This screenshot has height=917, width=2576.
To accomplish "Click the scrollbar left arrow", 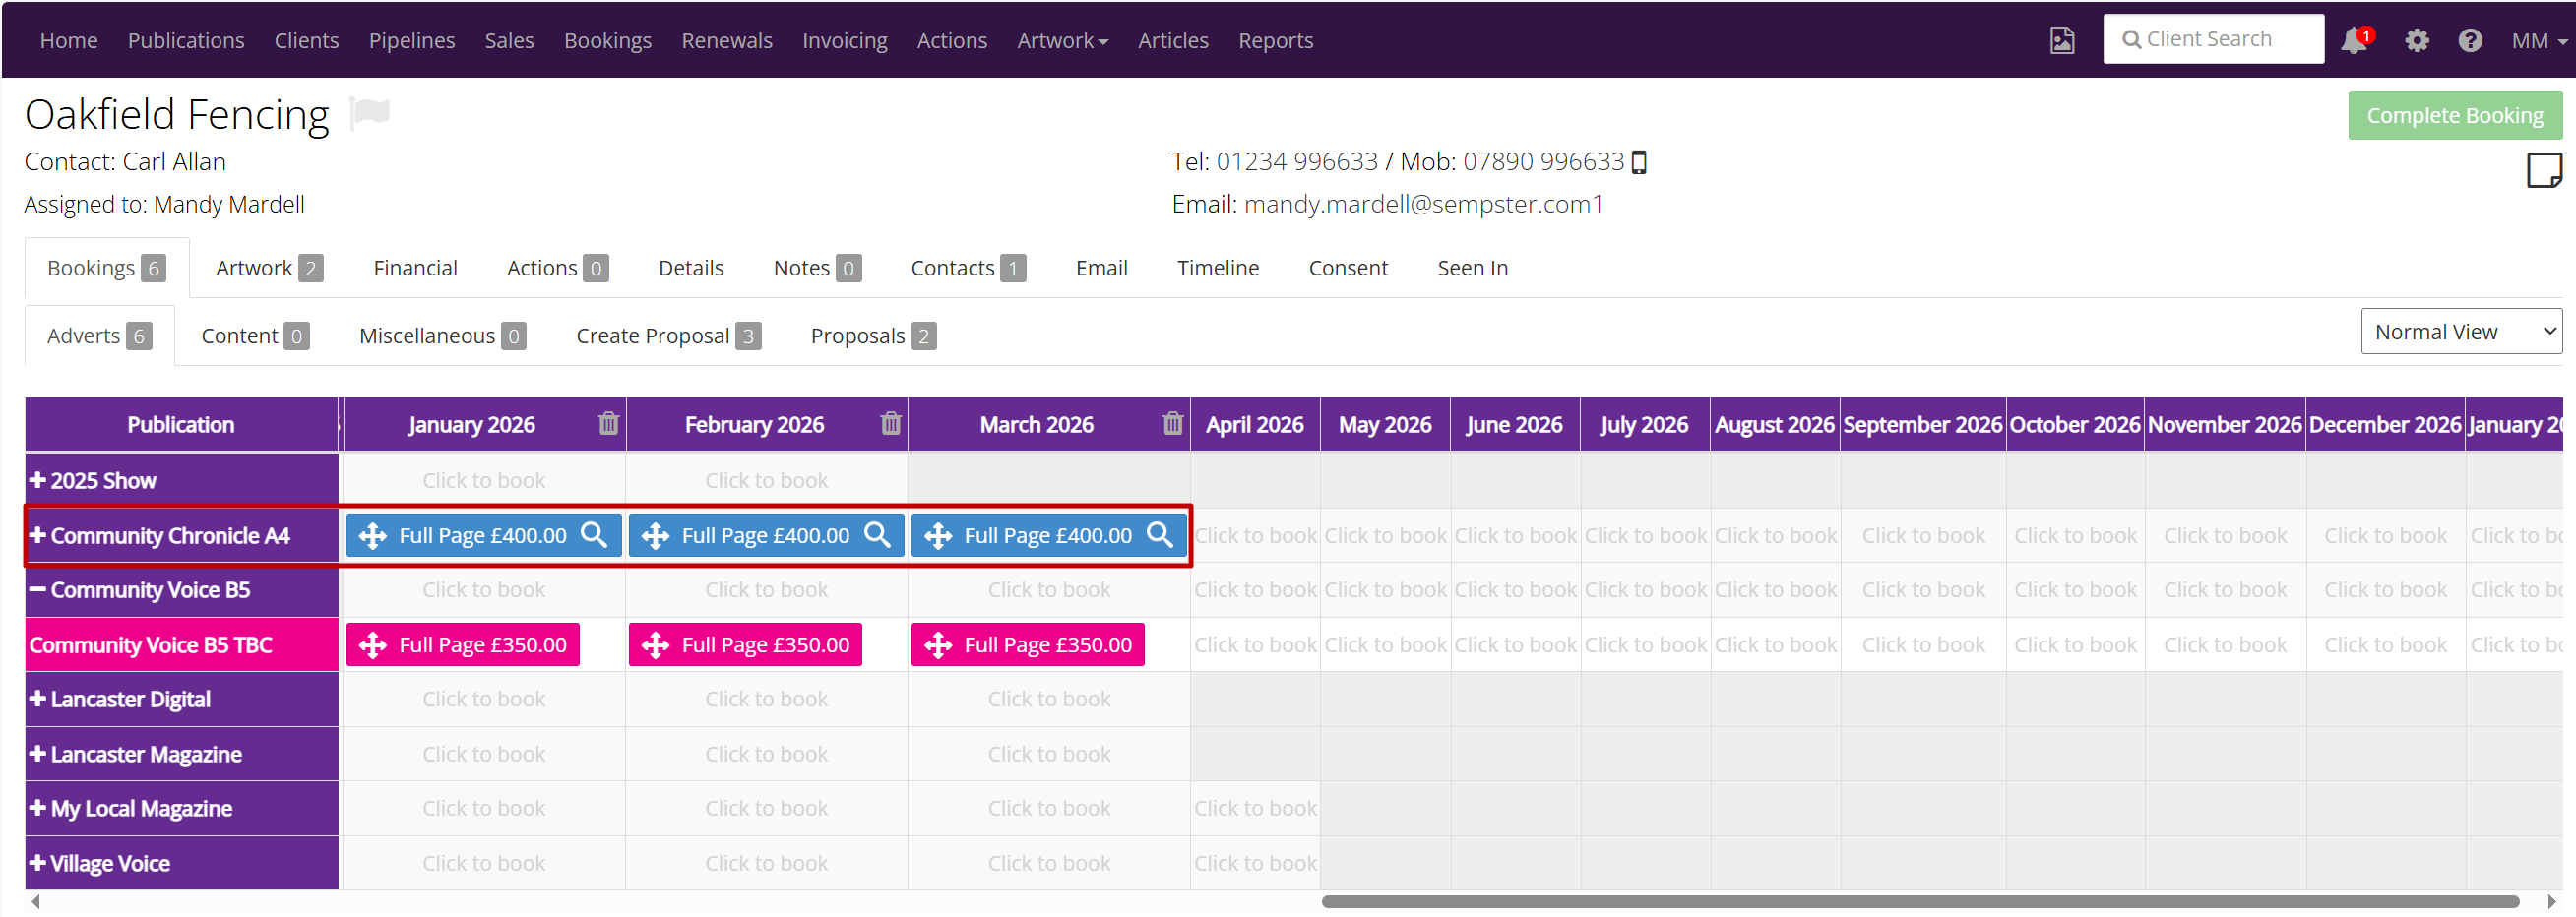I will click(x=36, y=901).
